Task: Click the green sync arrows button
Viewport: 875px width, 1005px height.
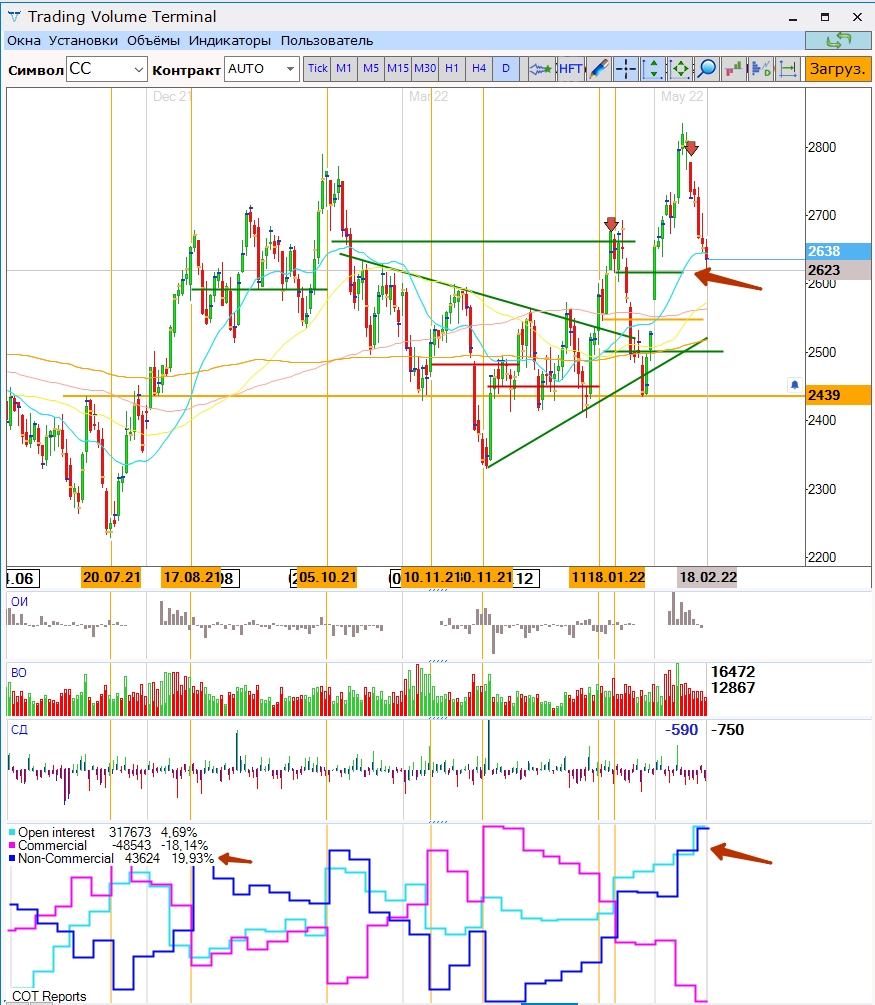Action: (837, 40)
